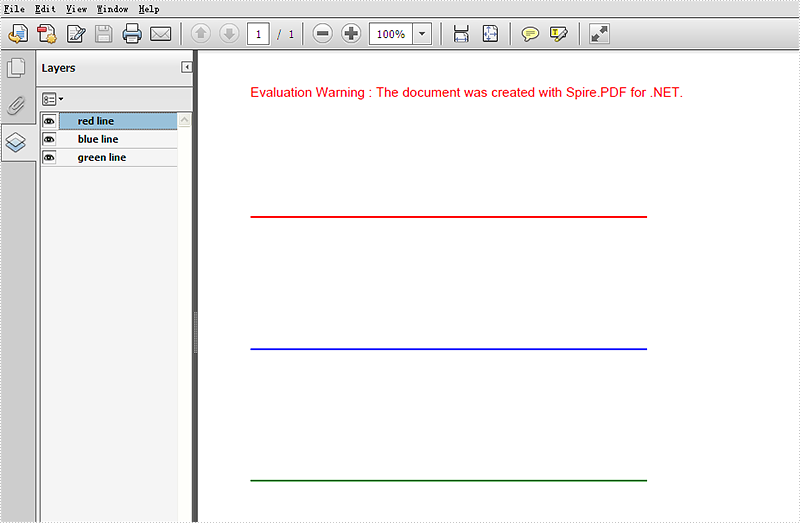Click the open file toolbar icon

pyautogui.click(x=18, y=34)
